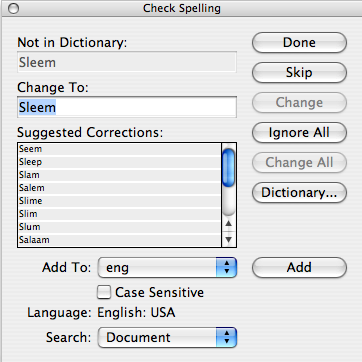This screenshot has width=362, height=362.
Task: Click the suggestions scrollbar down arrow
Action: click(x=229, y=239)
